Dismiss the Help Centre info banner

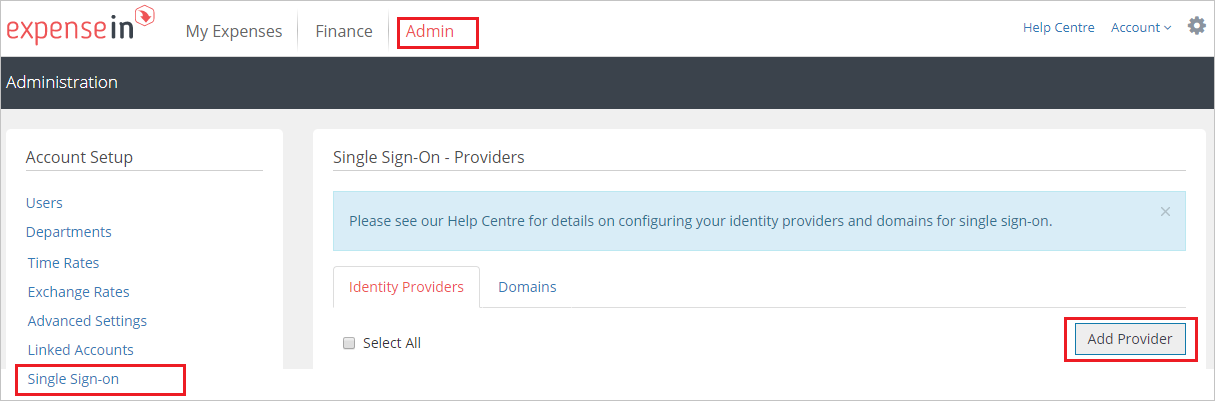(x=1165, y=211)
